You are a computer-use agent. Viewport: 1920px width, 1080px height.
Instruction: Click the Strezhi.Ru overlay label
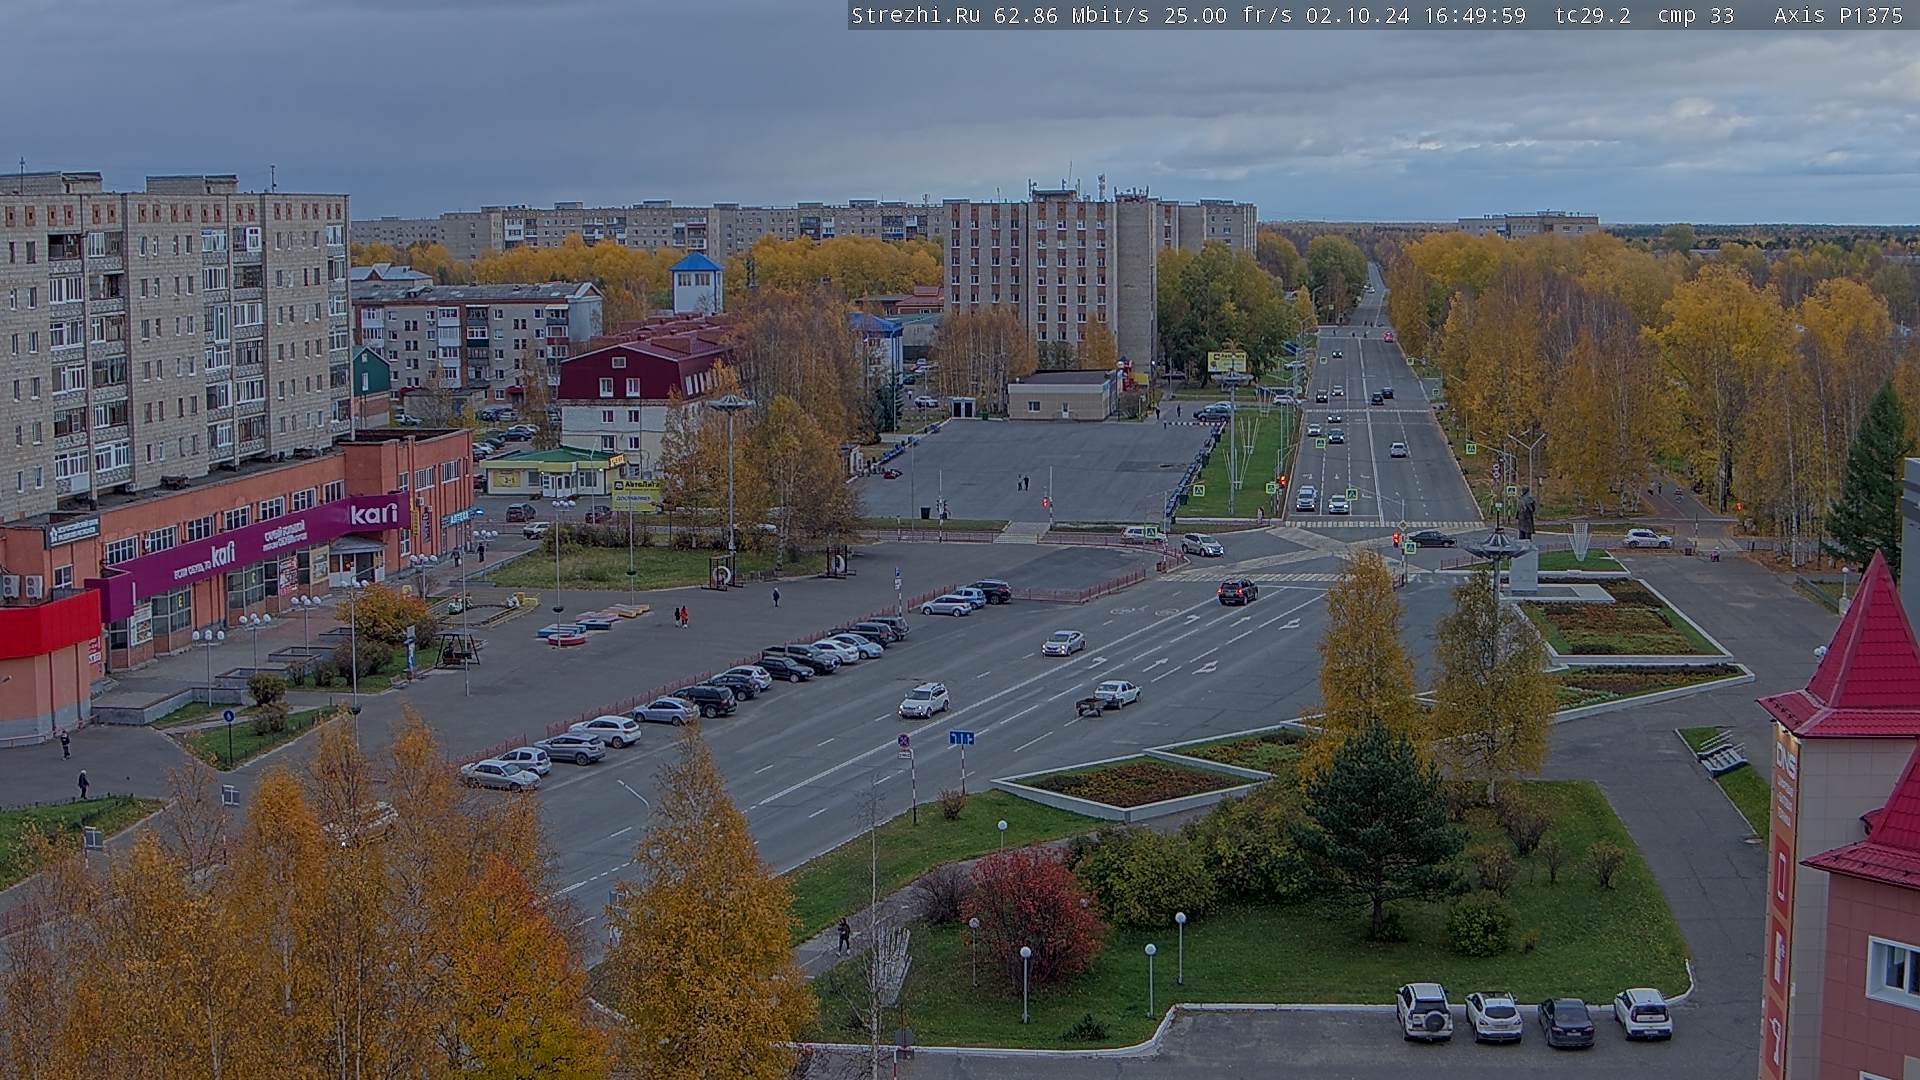916,15
